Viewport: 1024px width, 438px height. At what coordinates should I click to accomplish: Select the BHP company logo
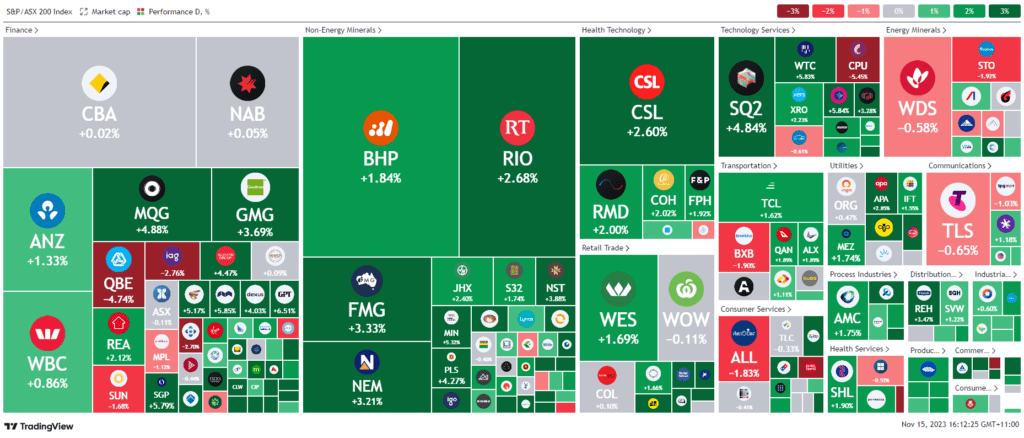point(380,126)
